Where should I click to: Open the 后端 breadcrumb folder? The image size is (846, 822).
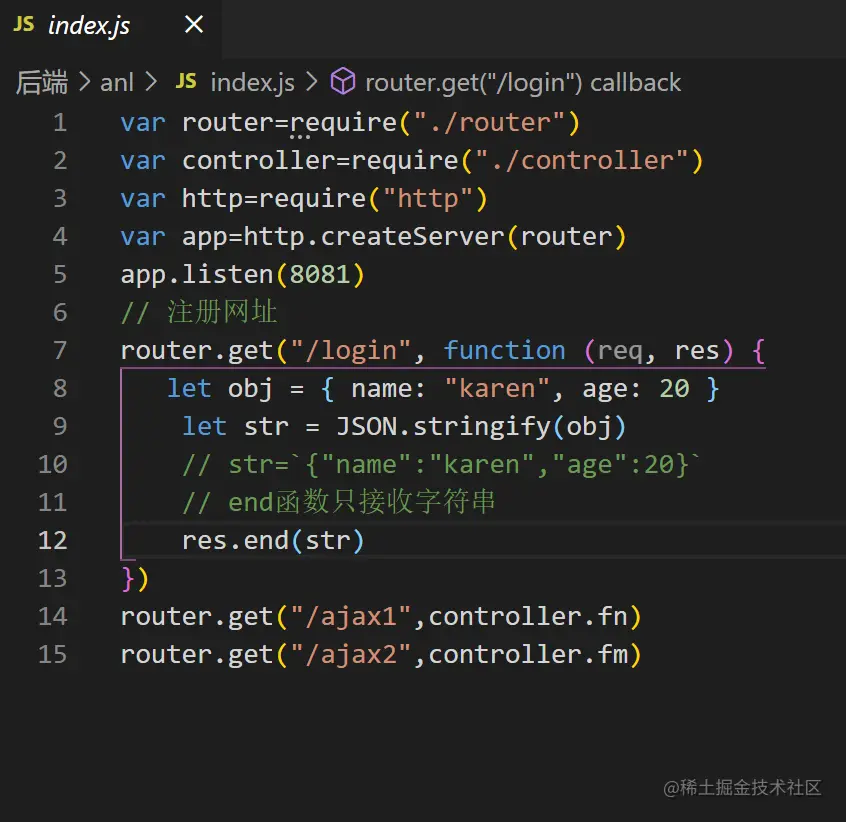(x=42, y=83)
